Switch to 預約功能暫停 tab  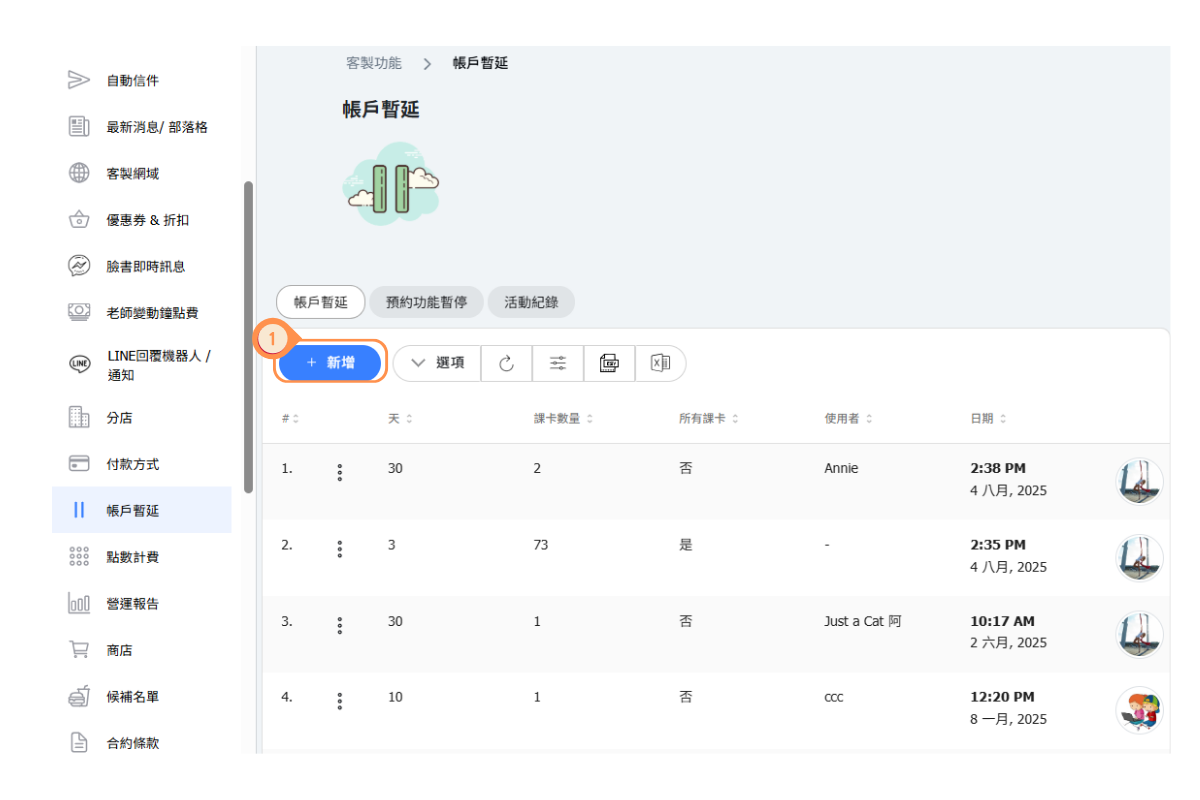(x=426, y=302)
